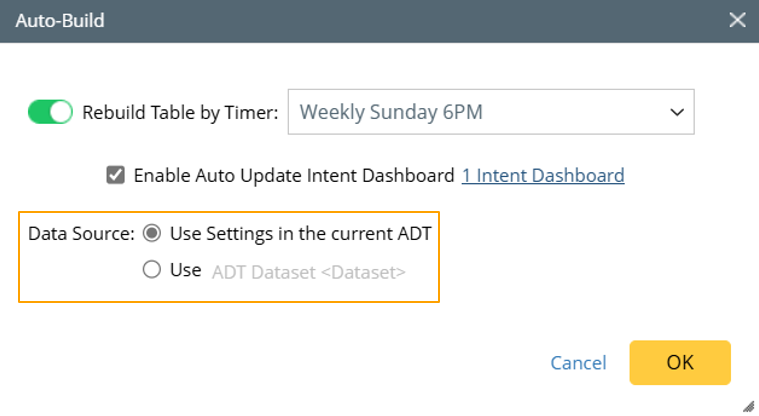This screenshot has height=416, width=759.
Task: Expand the timer schedule dropdown chevron arrow
Action: click(x=676, y=112)
